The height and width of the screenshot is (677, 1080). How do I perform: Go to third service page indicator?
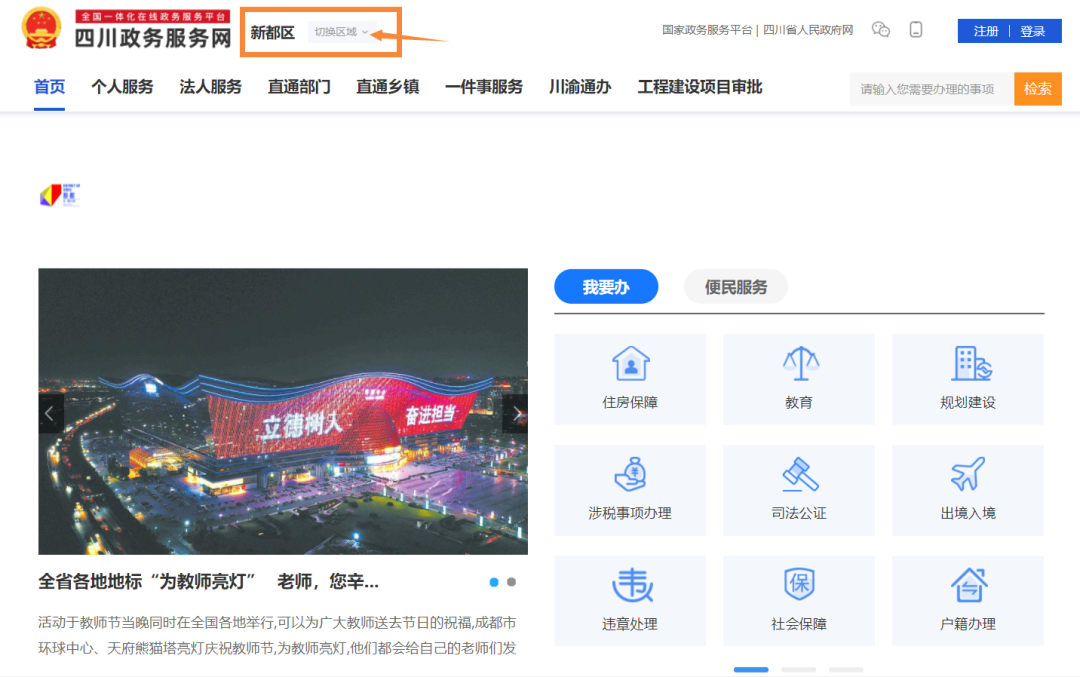[846, 669]
